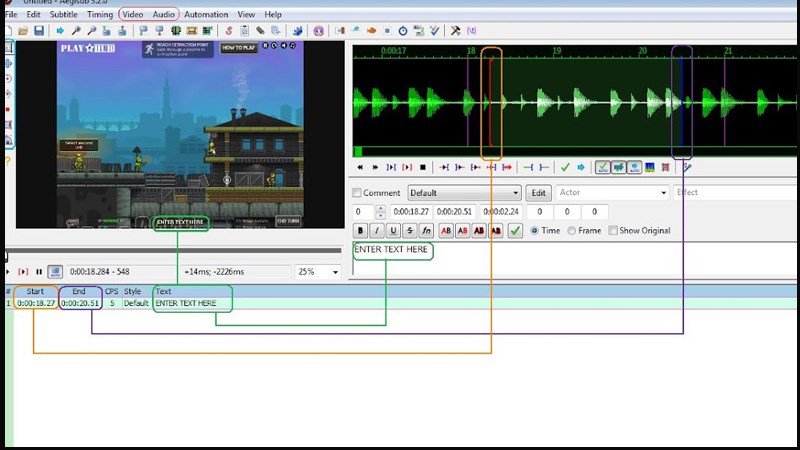
Task: Open the font face fn button
Action: (426, 231)
